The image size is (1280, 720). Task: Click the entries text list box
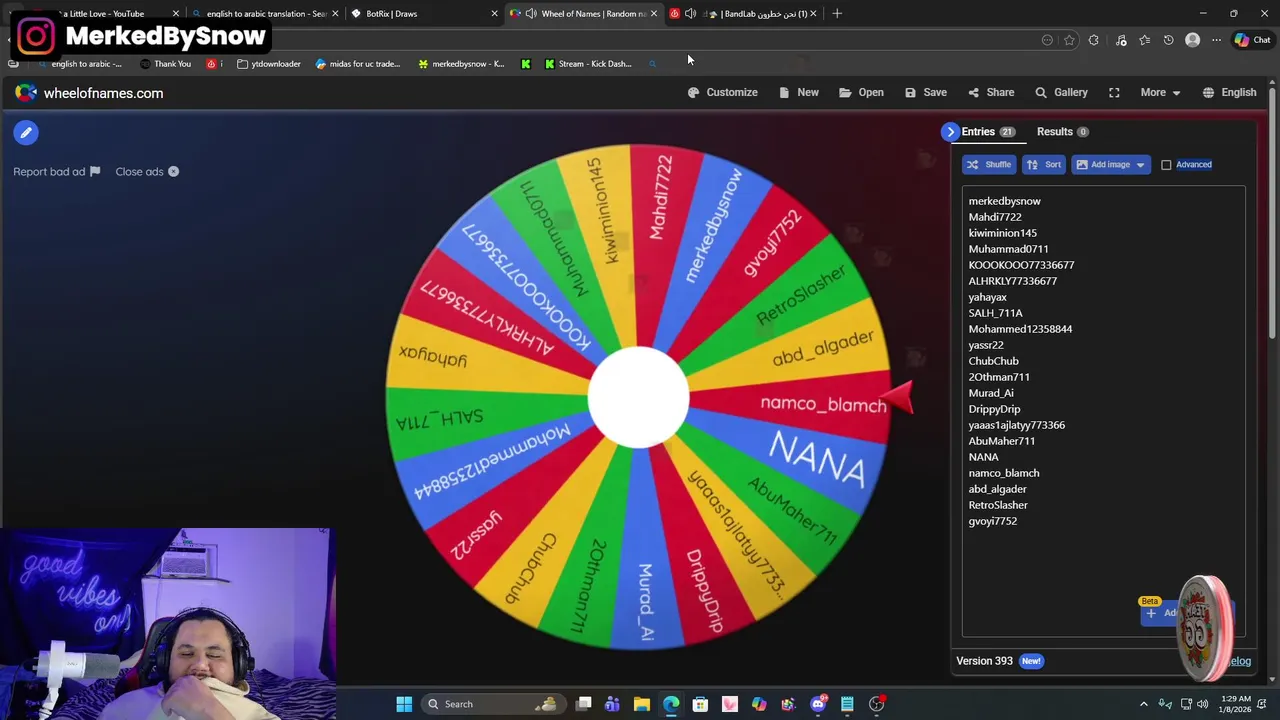[1103, 410]
